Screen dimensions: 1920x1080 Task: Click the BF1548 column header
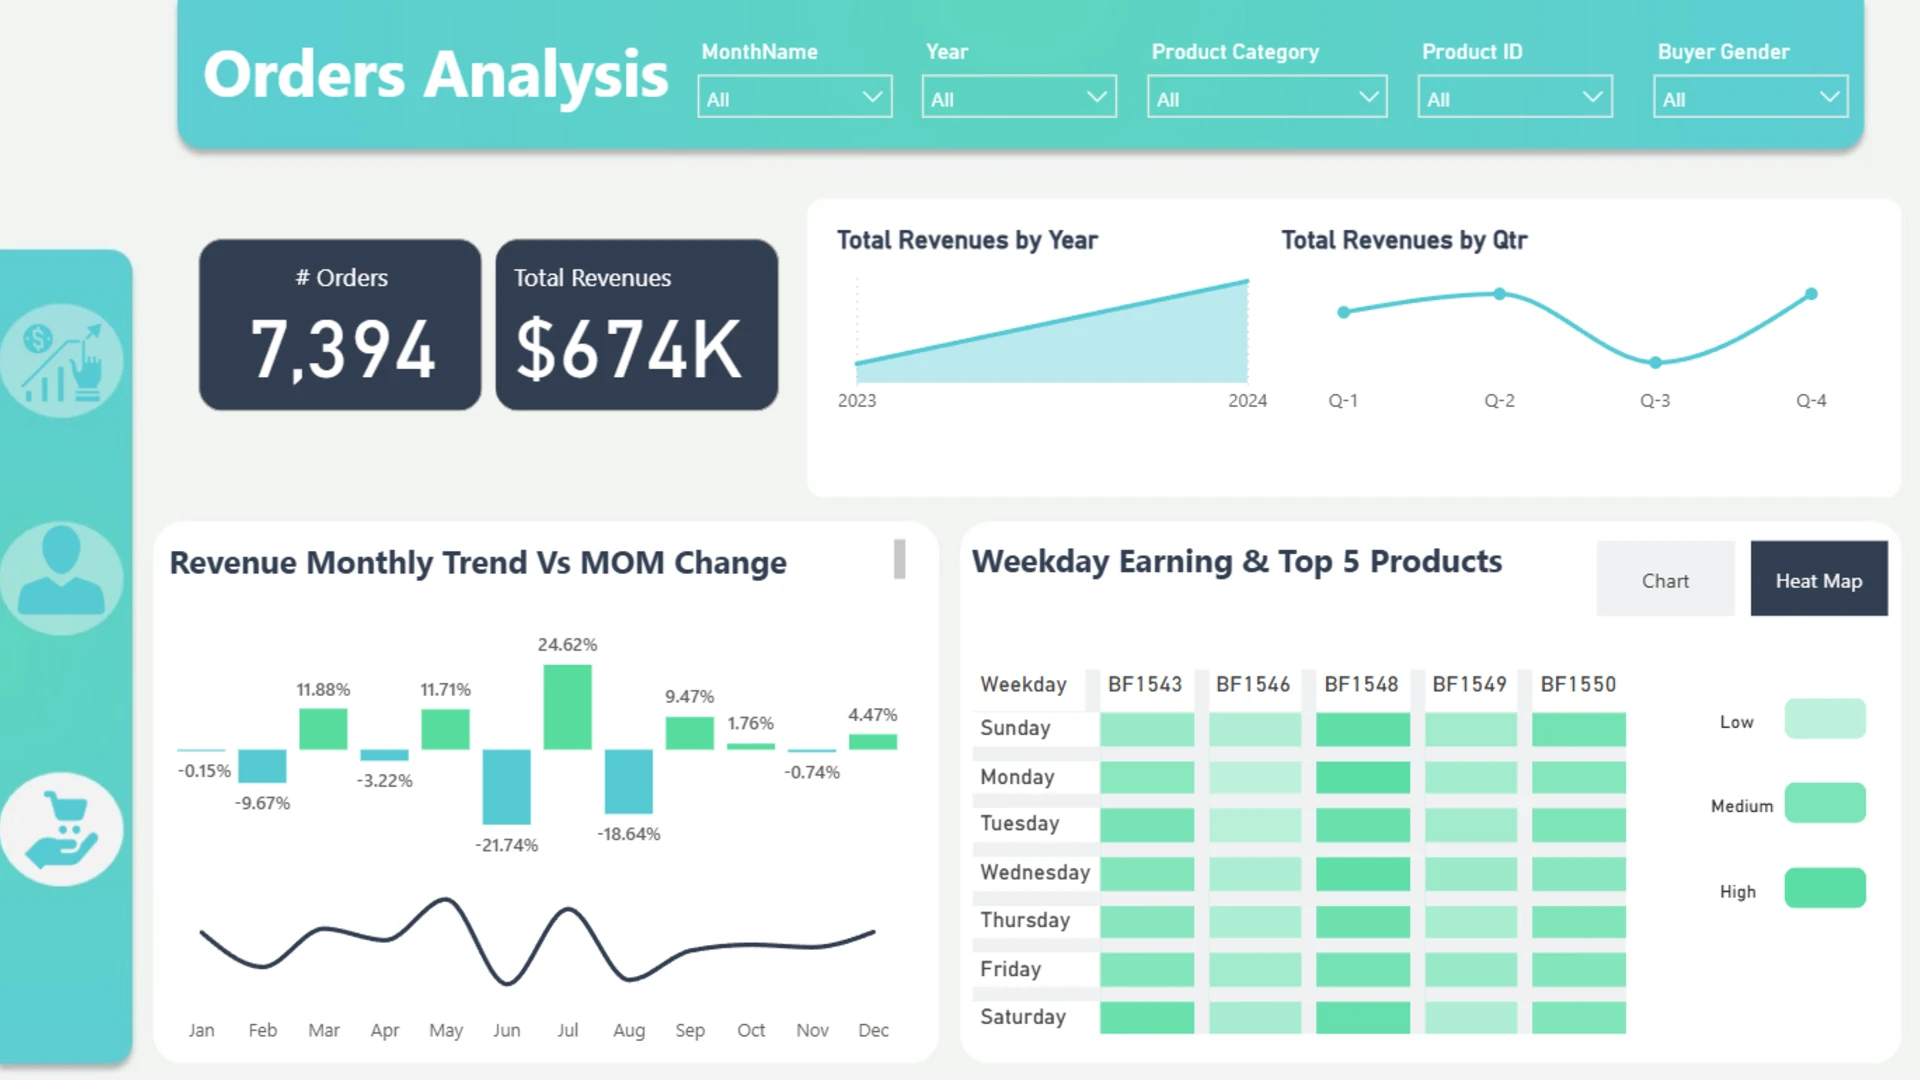tap(1361, 685)
